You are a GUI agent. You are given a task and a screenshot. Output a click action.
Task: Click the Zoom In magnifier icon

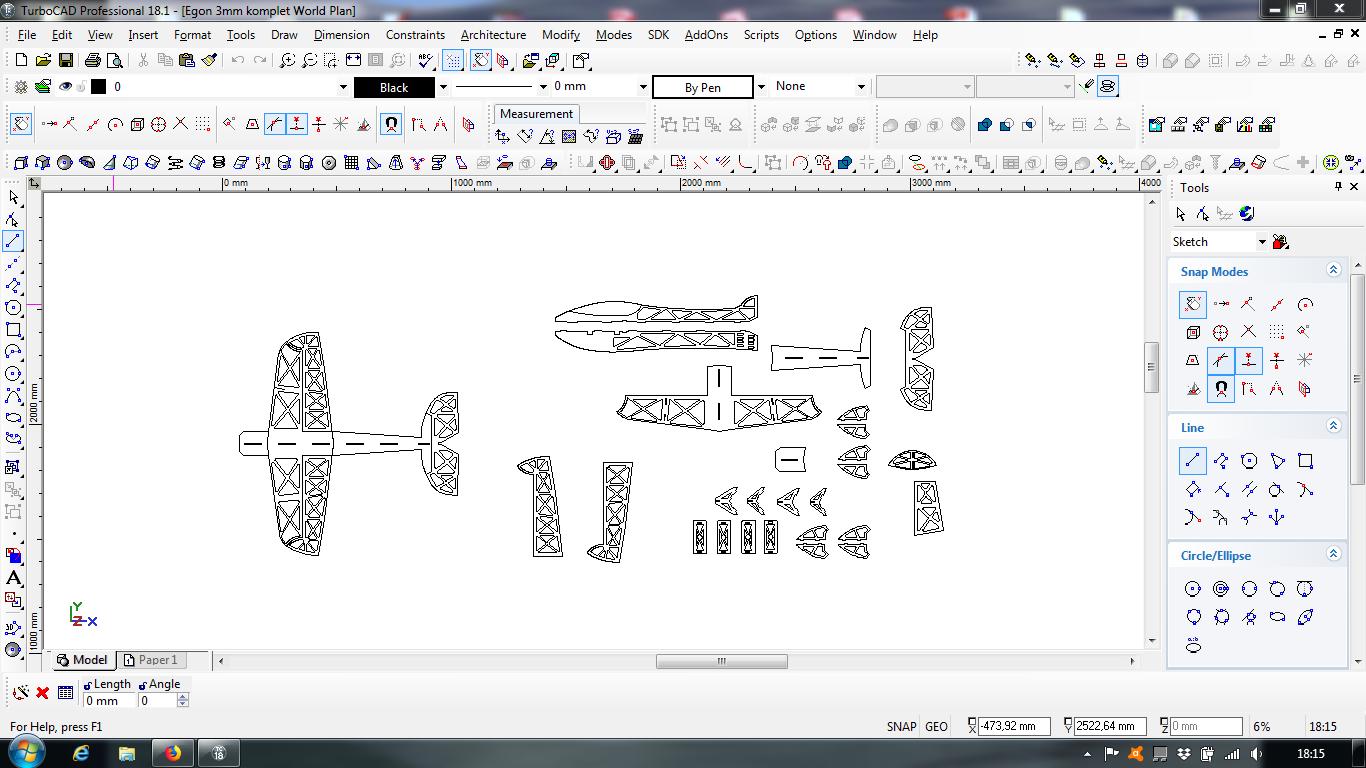287,61
